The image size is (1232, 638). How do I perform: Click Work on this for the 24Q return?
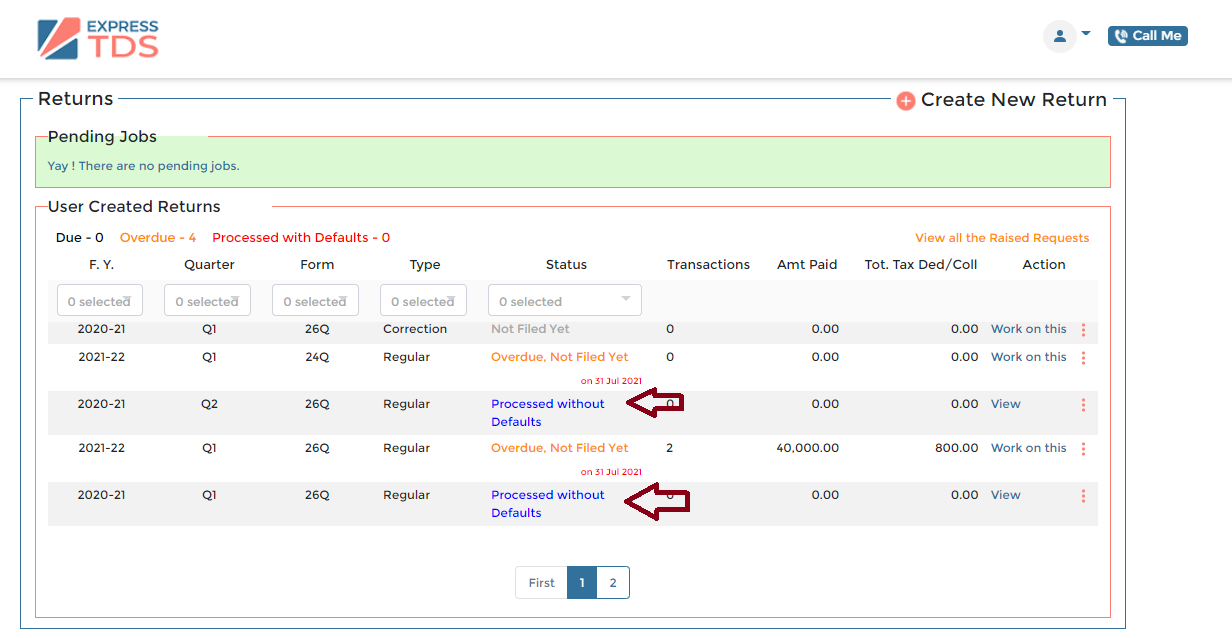click(1028, 357)
